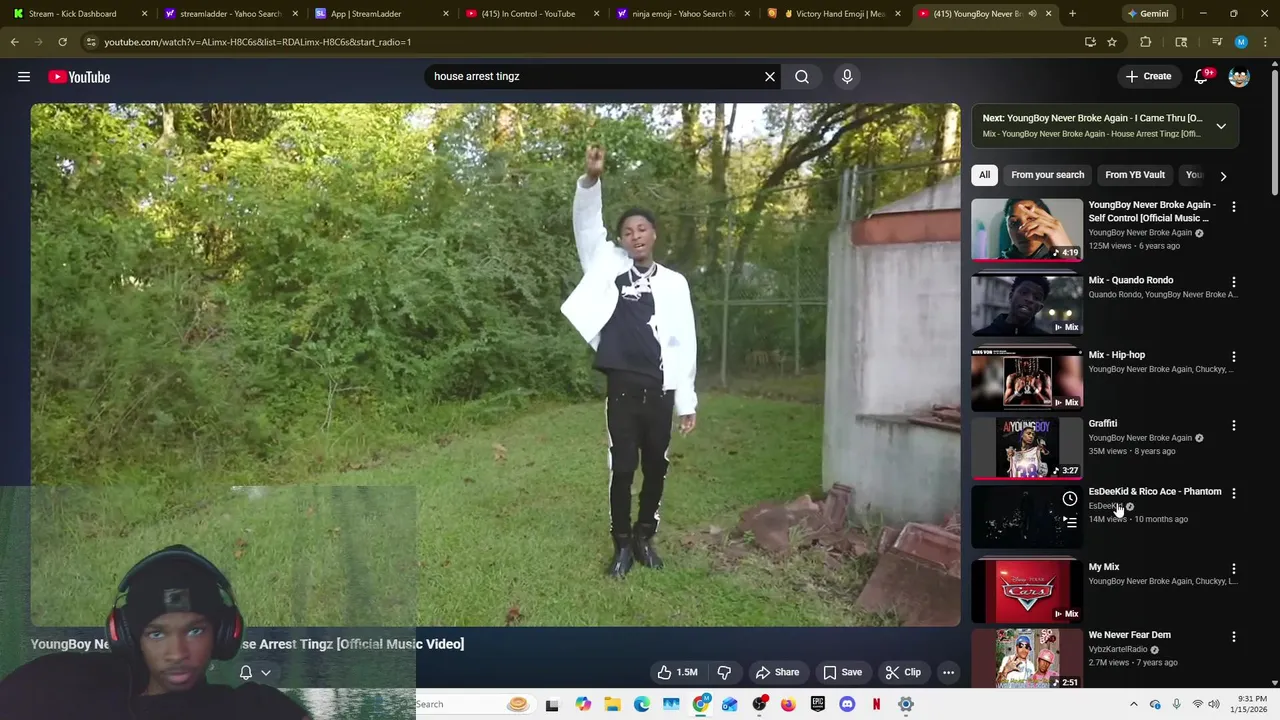The height and width of the screenshot is (720, 1280).
Task: Open the account avatar menu
Action: click(x=1239, y=77)
